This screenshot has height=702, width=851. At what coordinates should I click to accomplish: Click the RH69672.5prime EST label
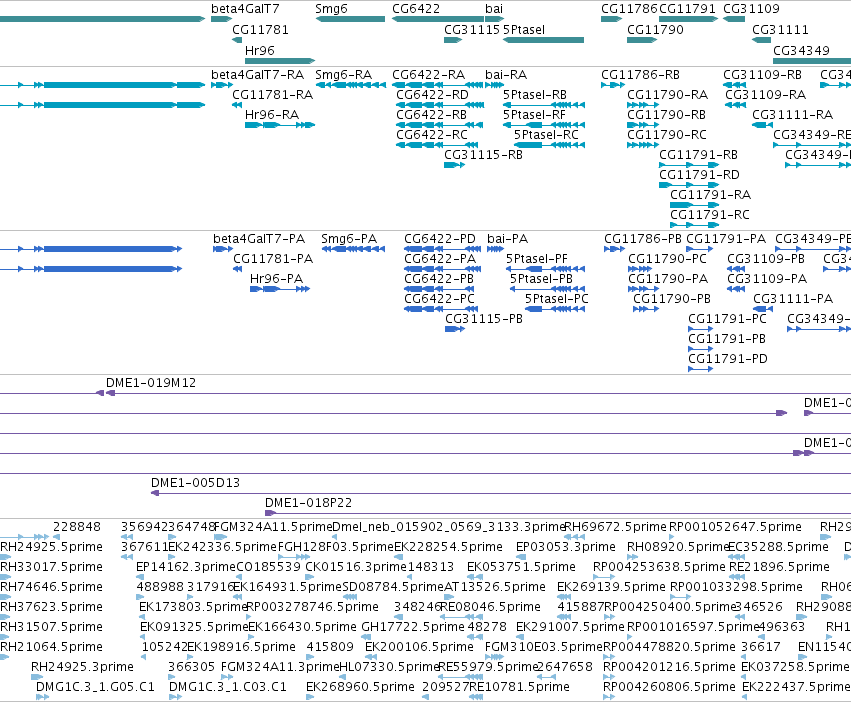tap(615, 527)
